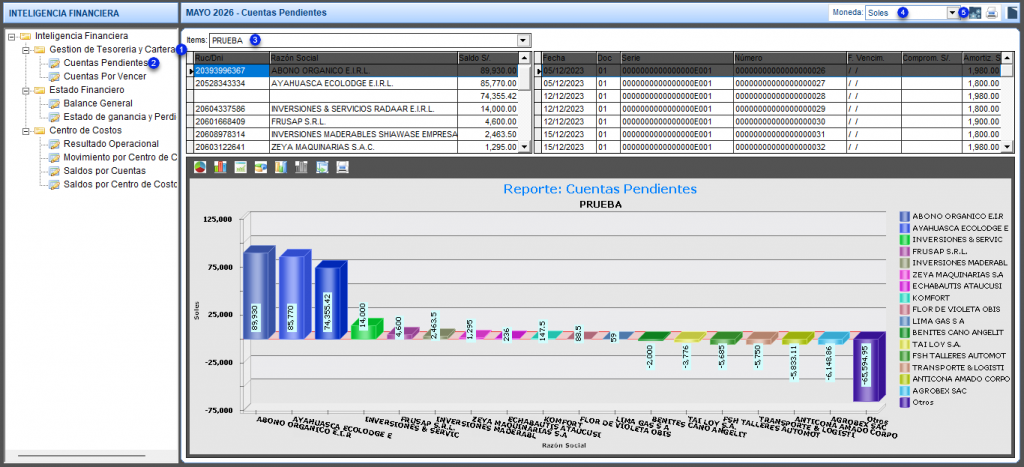The height and width of the screenshot is (467, 1024).
Task: Collapse the Estado Financiero tree folder
Action: 25,90
